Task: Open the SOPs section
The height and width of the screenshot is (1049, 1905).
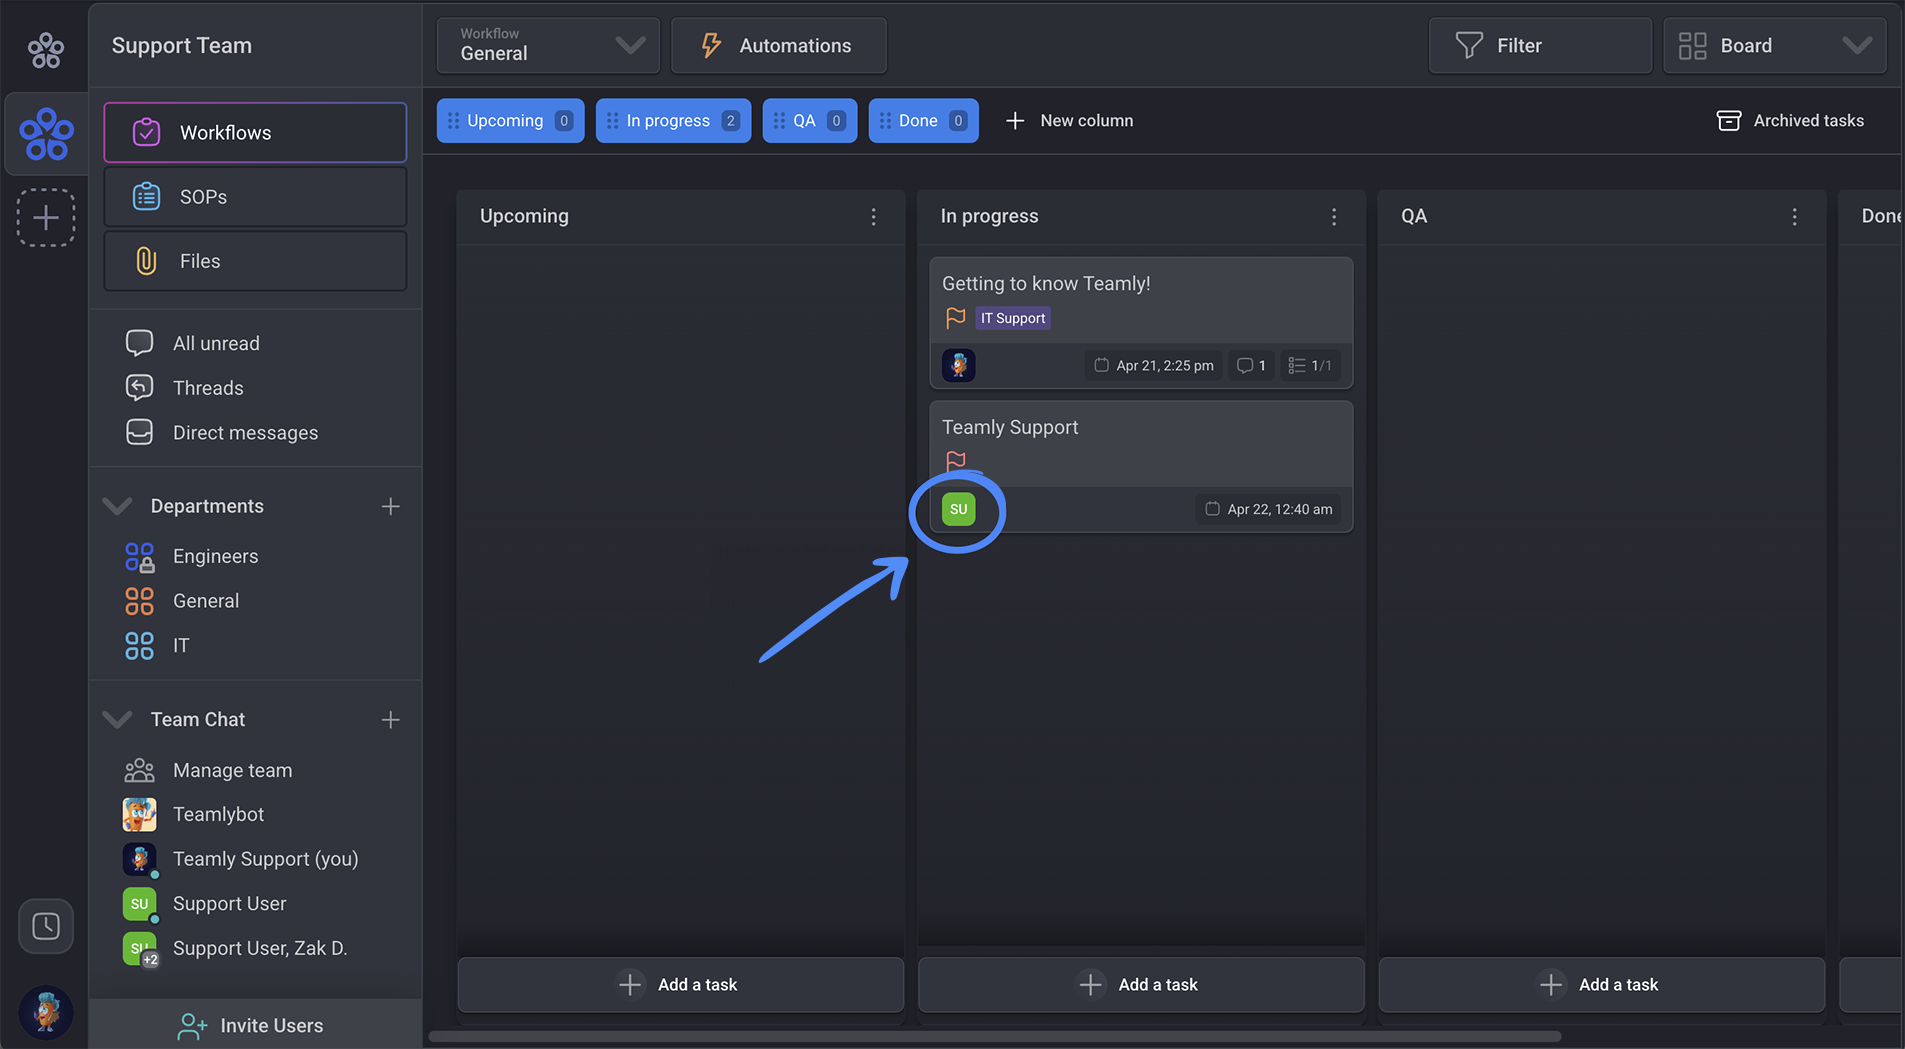Action: [x=255, y=197]
